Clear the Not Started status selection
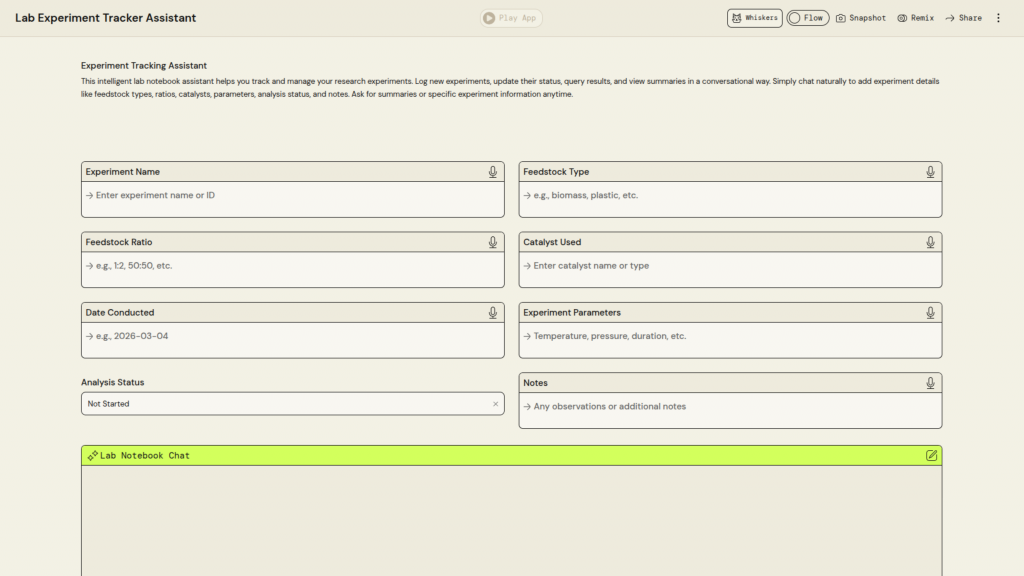1024x576 pixels. coord(495,404)
